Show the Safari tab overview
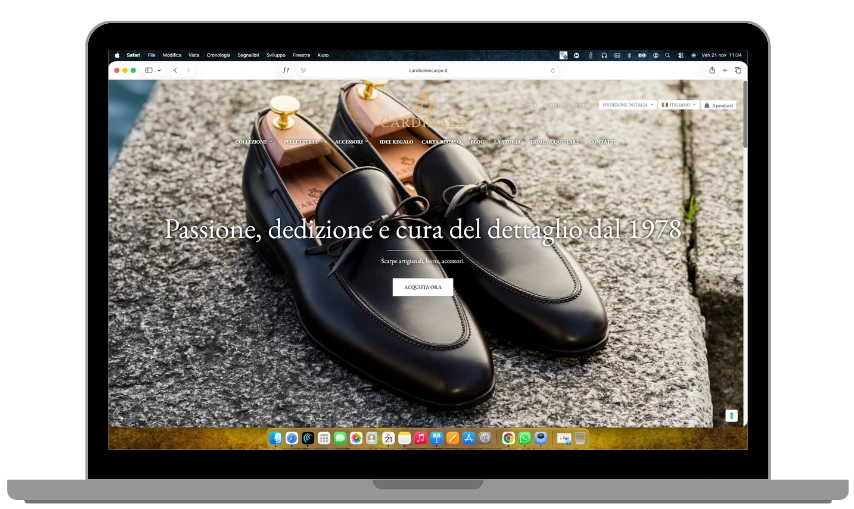Image resolution: width=854 pixels, height=509 pixels. coord(738,71)
